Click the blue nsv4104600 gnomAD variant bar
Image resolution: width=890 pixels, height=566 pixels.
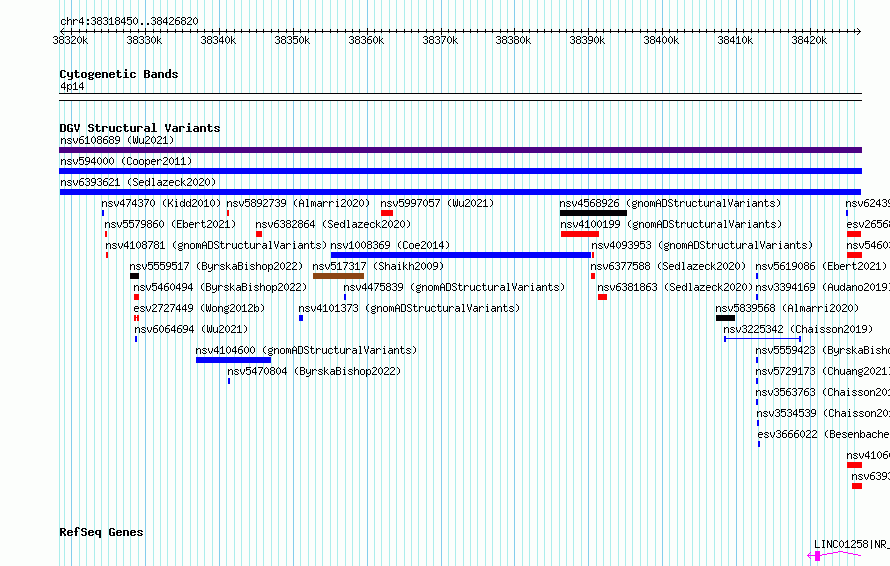pyautogui.click(x=233, y=360)
